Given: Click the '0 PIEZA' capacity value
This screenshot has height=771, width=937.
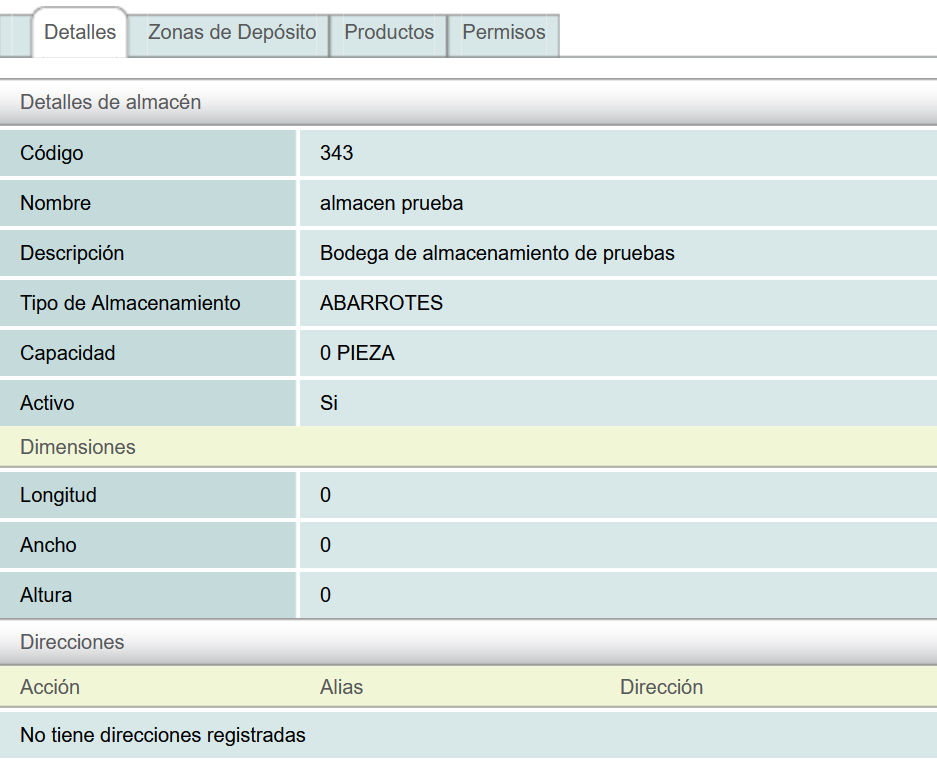Looking at the screenshot, I should 357,353.
